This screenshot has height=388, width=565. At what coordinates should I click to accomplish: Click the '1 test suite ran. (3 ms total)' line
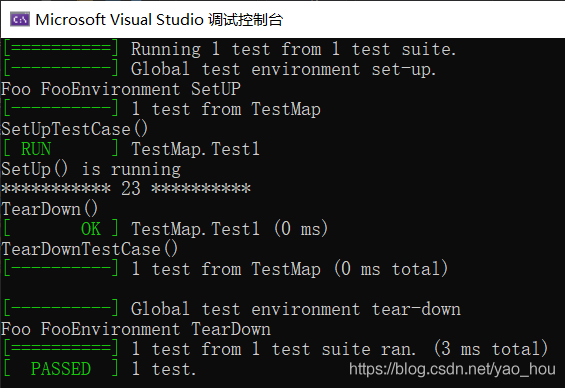(340, 349)
